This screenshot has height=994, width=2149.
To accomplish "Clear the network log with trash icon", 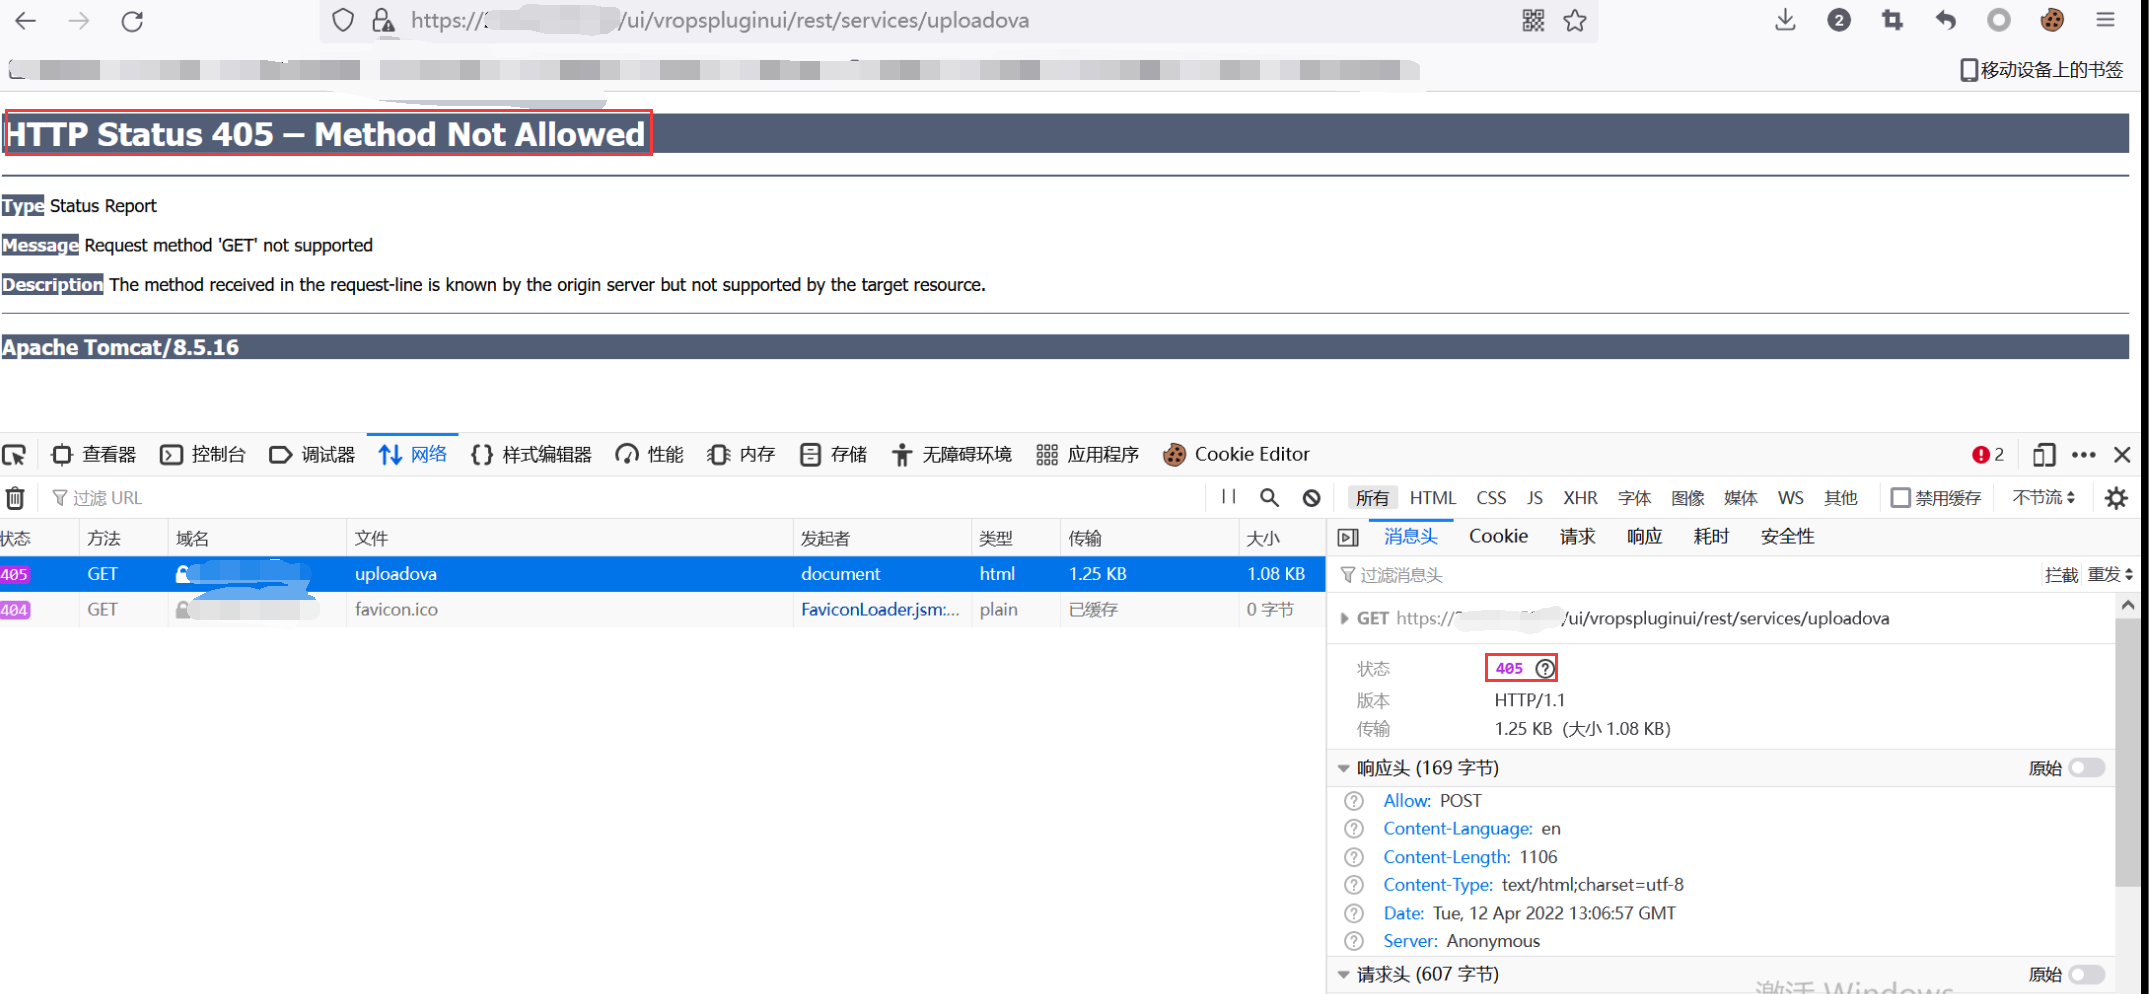I will click(15, 497).
